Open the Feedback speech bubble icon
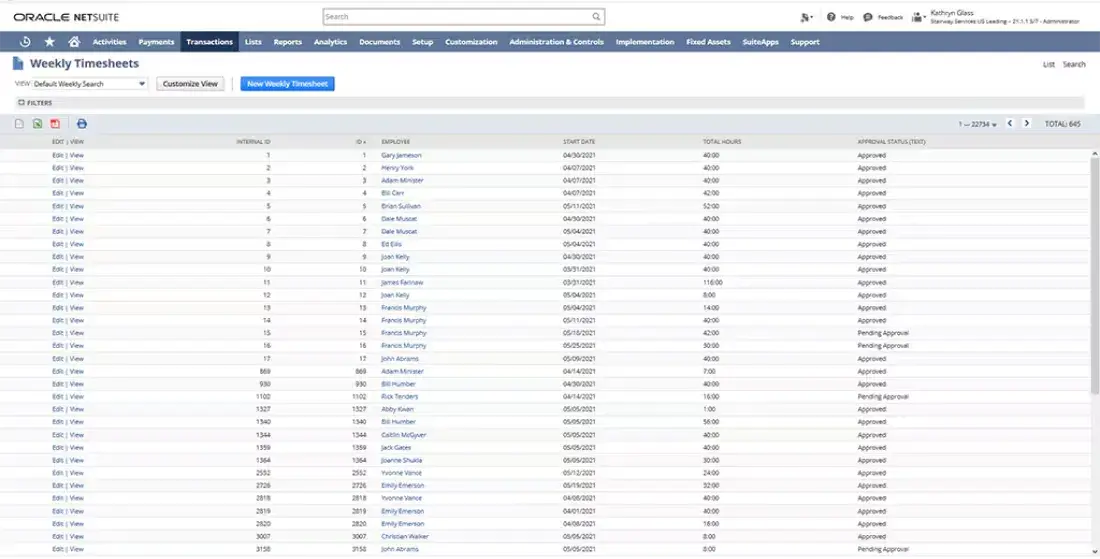Image resolution: width=1100 pixels, height=559 pixels. 868,17
